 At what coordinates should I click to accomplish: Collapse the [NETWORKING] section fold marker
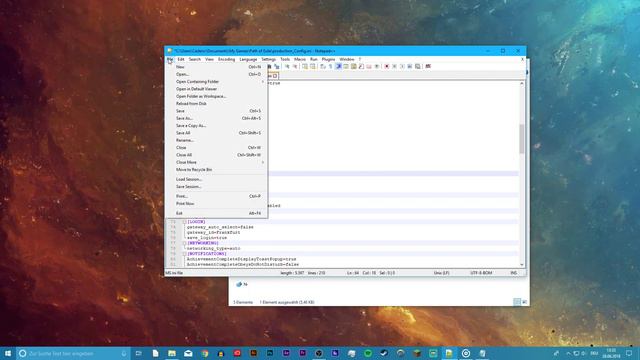coord(184,243)
